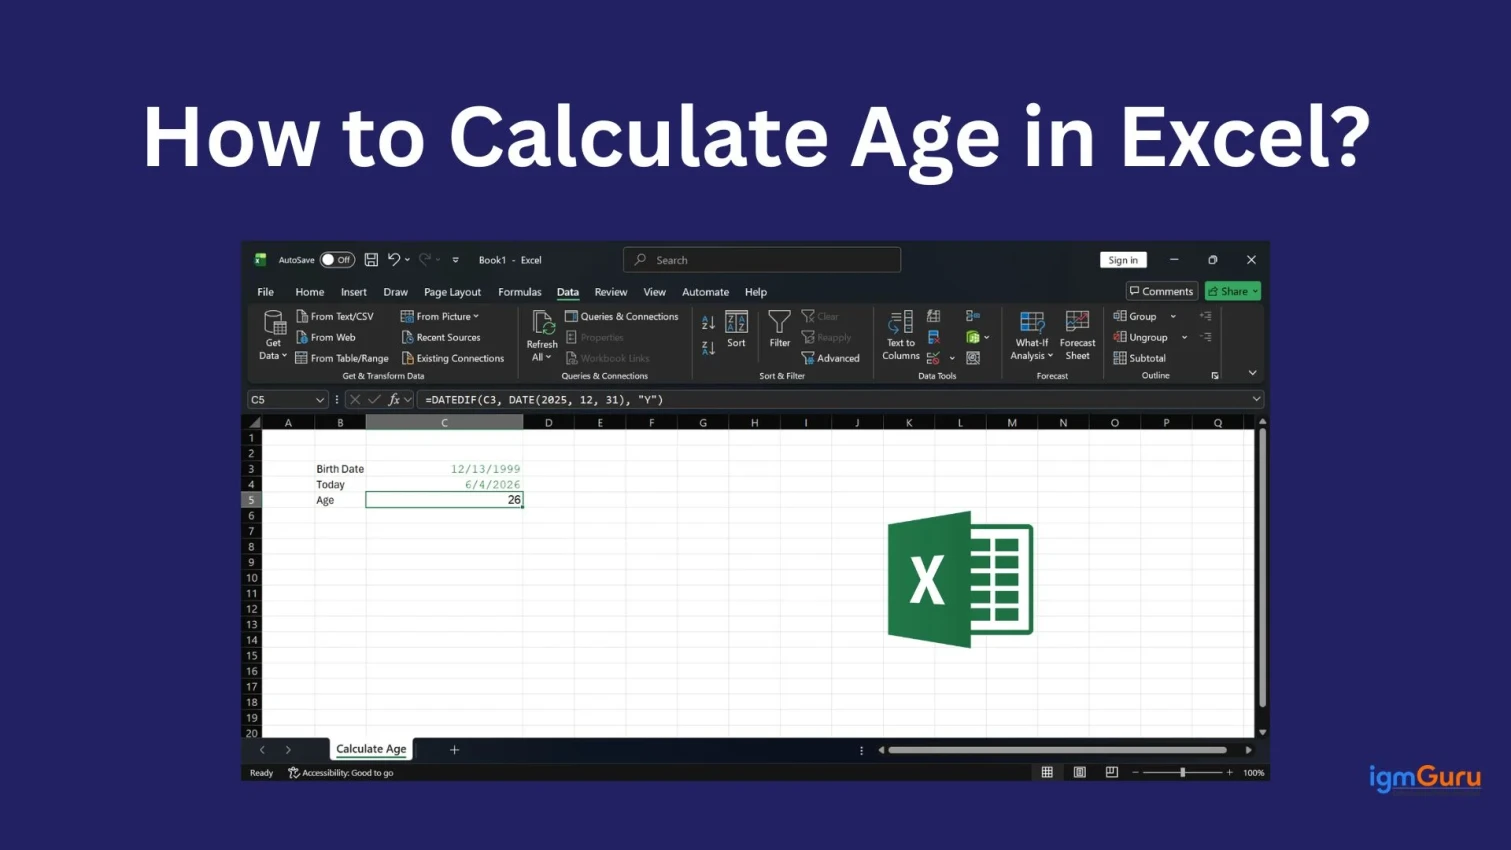Click the Subtotal button
This screenshot has height=850, width=1511.
[x=1140, y=358]
